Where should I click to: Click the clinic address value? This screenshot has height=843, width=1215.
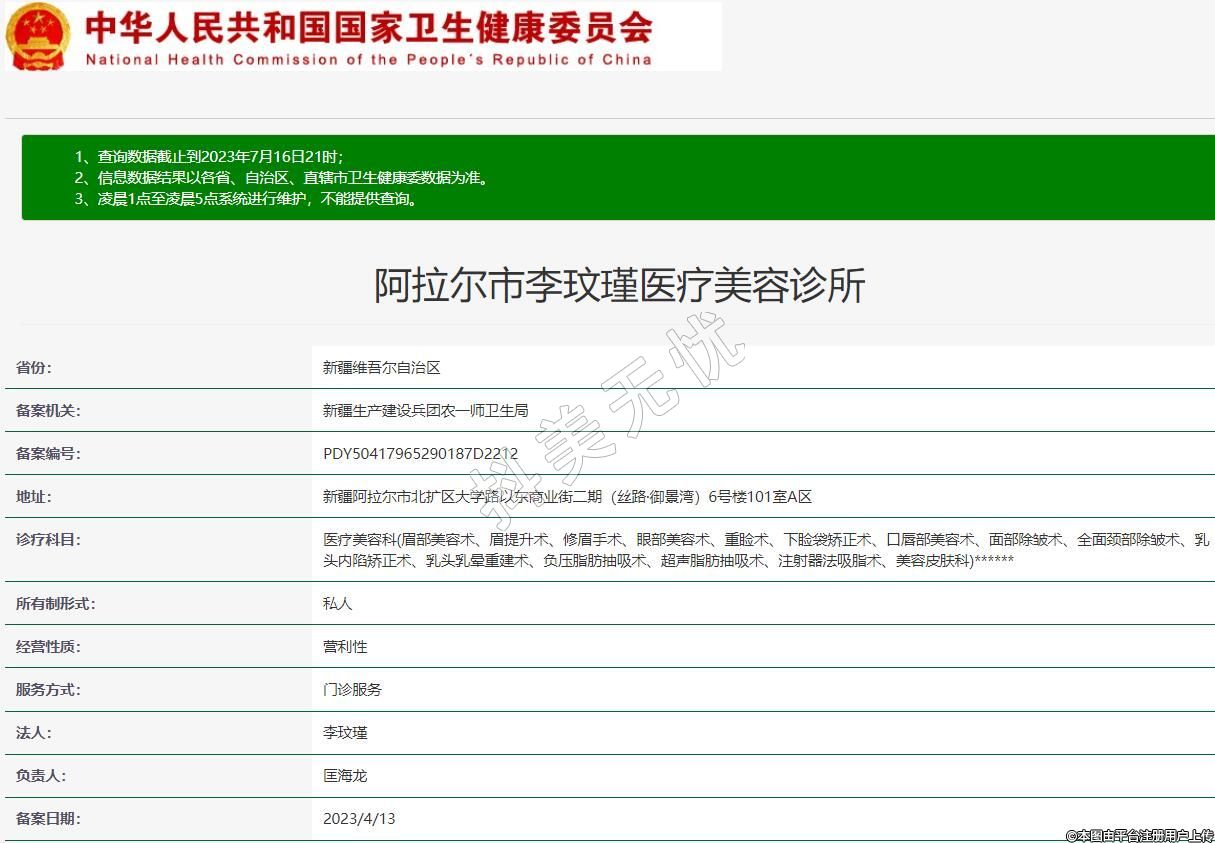pos(567,497)
